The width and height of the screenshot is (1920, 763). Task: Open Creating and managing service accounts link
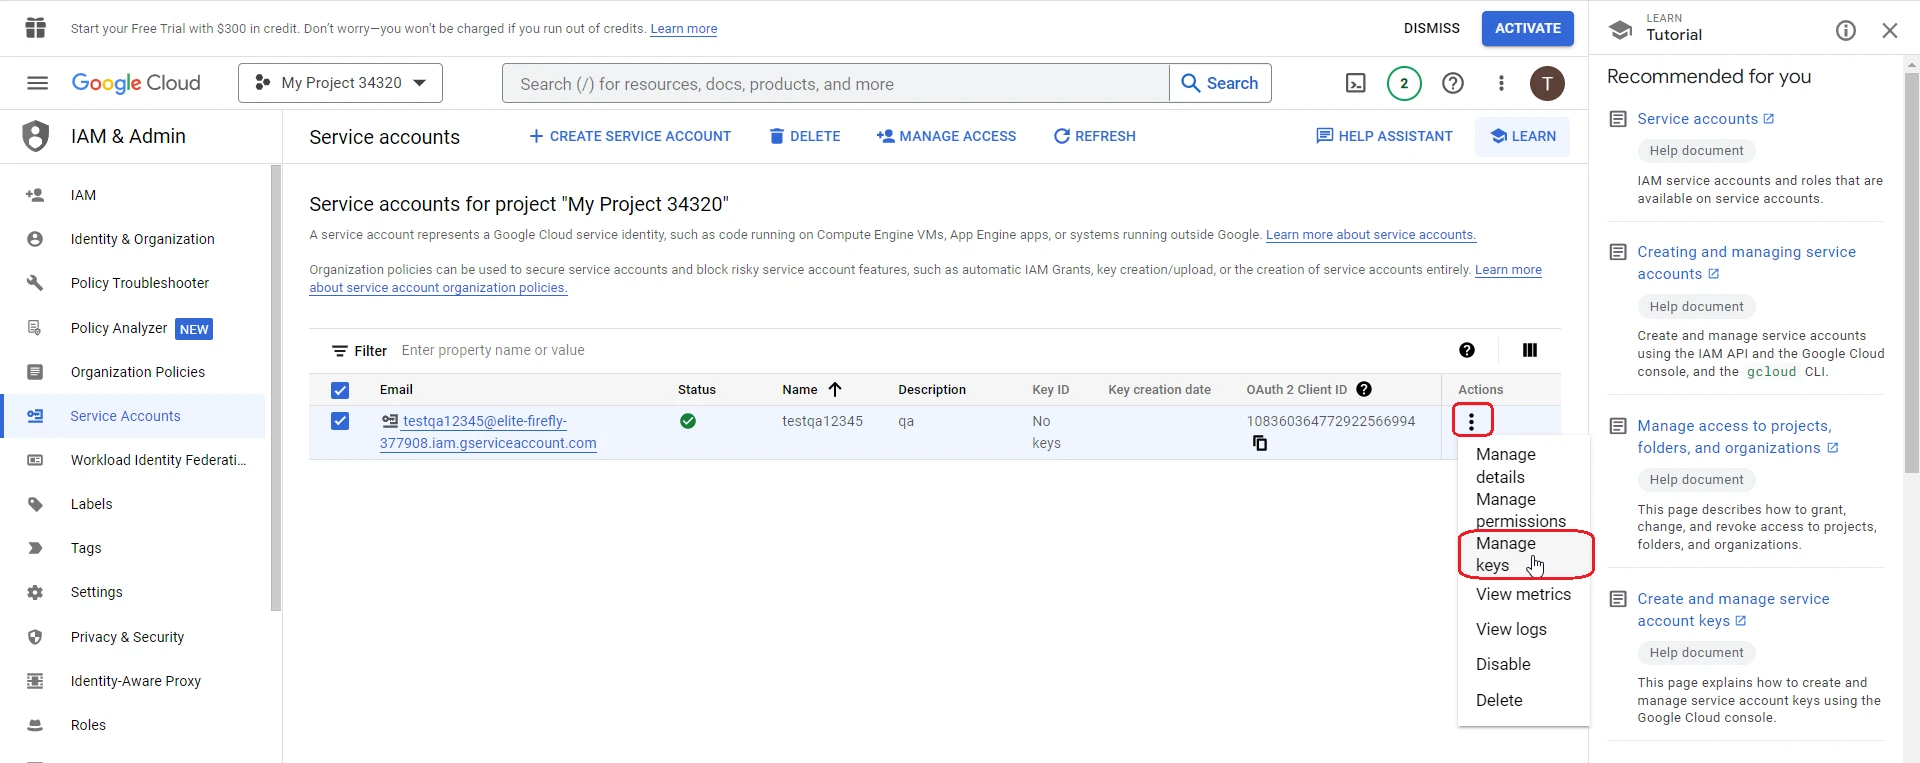click(1746, 263)
